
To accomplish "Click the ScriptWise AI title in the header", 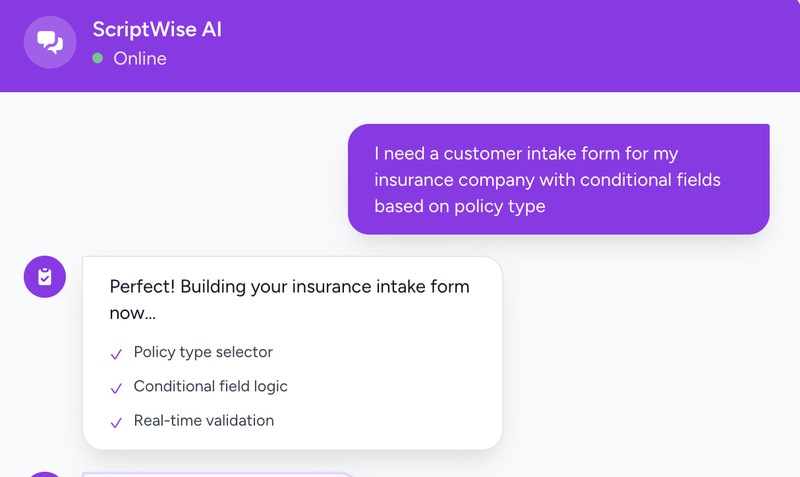I will [157, 29].
